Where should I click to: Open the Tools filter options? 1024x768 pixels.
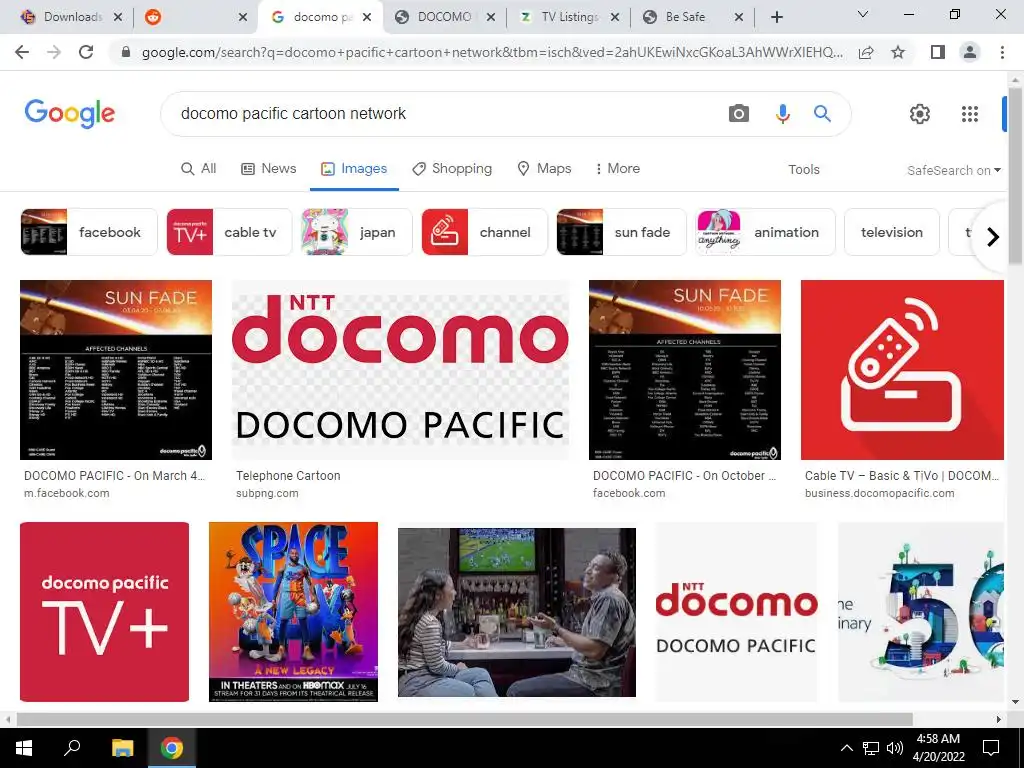click(x=803, y=169)
